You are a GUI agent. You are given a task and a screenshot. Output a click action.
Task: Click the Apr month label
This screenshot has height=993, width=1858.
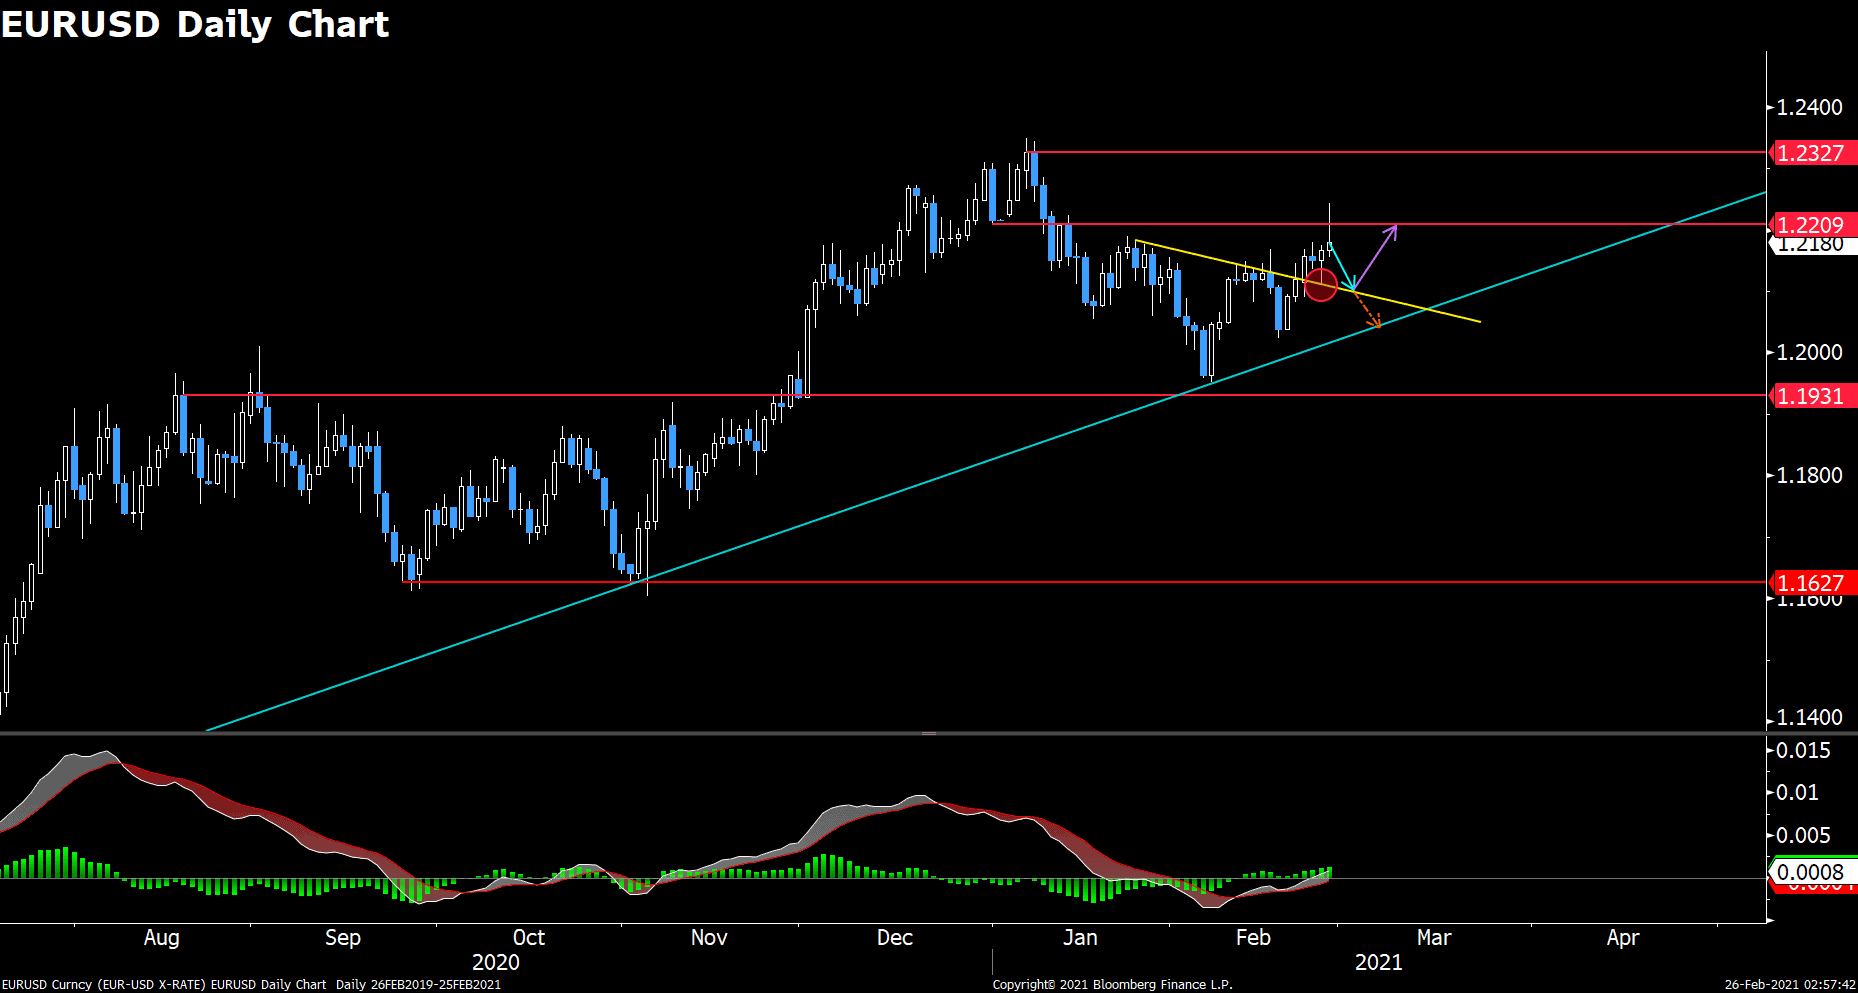1623,938
